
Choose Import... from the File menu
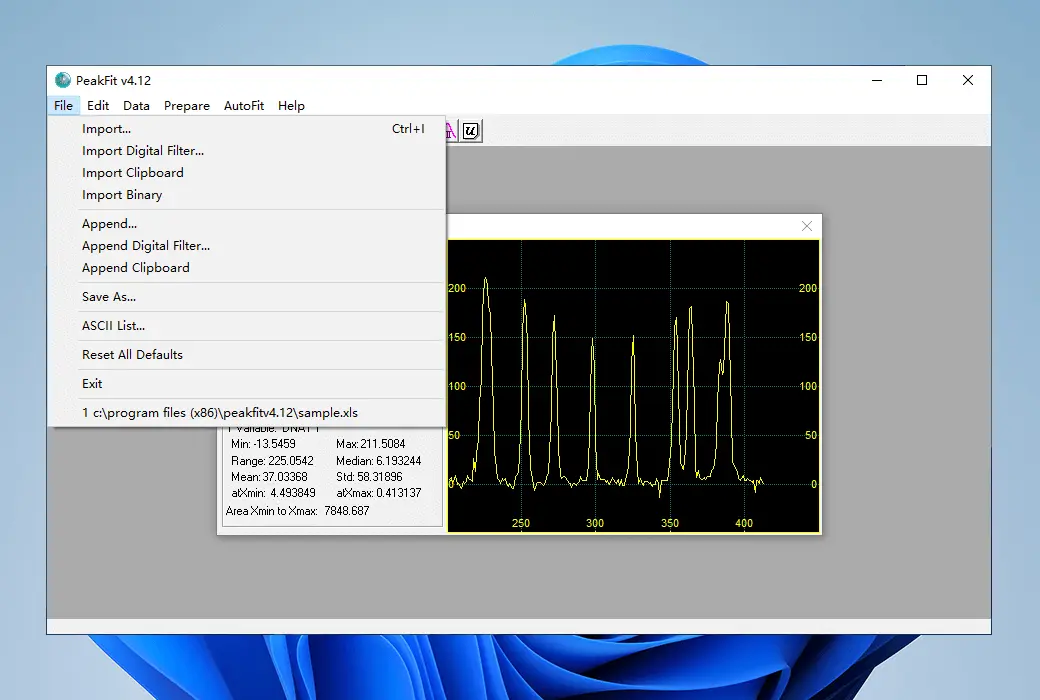[x=247, y=129]
